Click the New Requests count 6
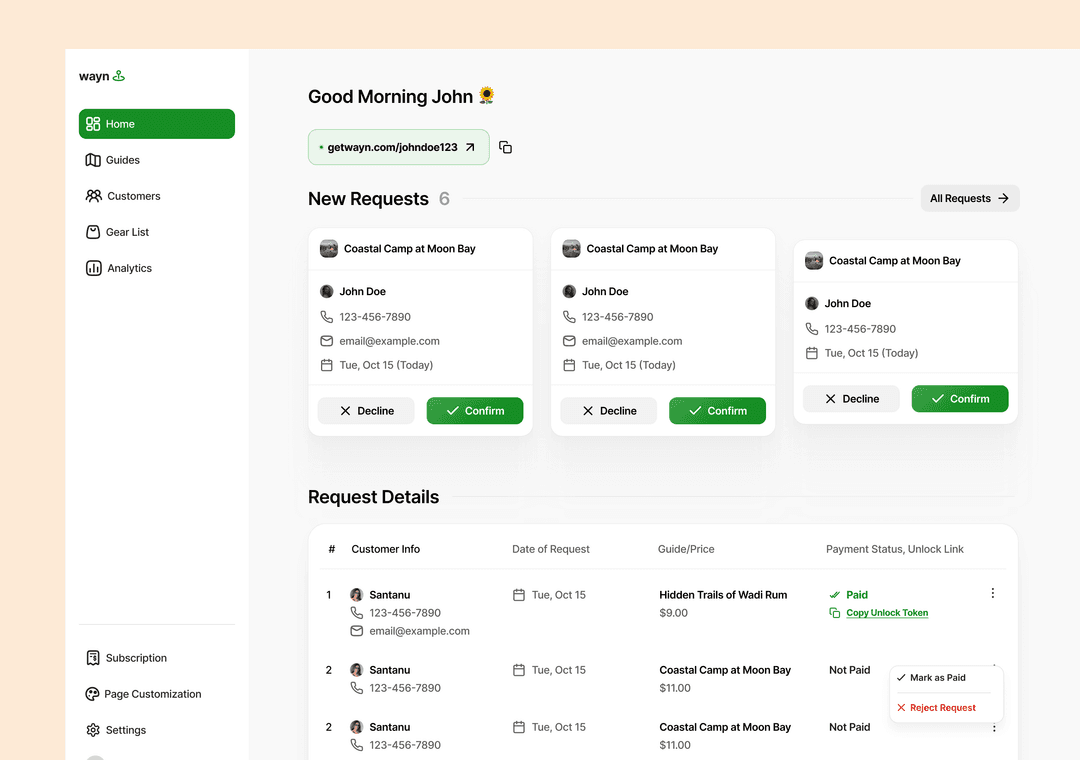This screenshot has width=1080, height=760. point(444,199)
